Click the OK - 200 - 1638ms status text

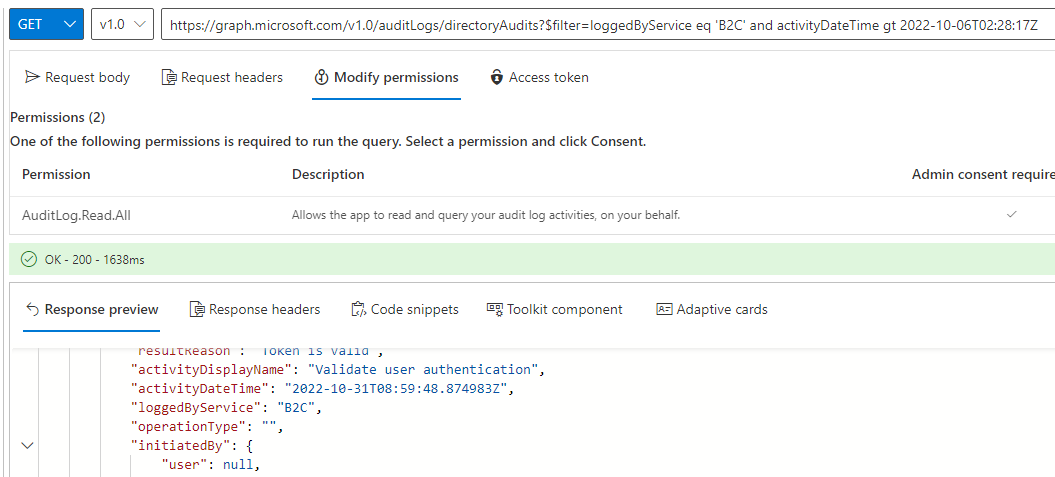[93, 260]
